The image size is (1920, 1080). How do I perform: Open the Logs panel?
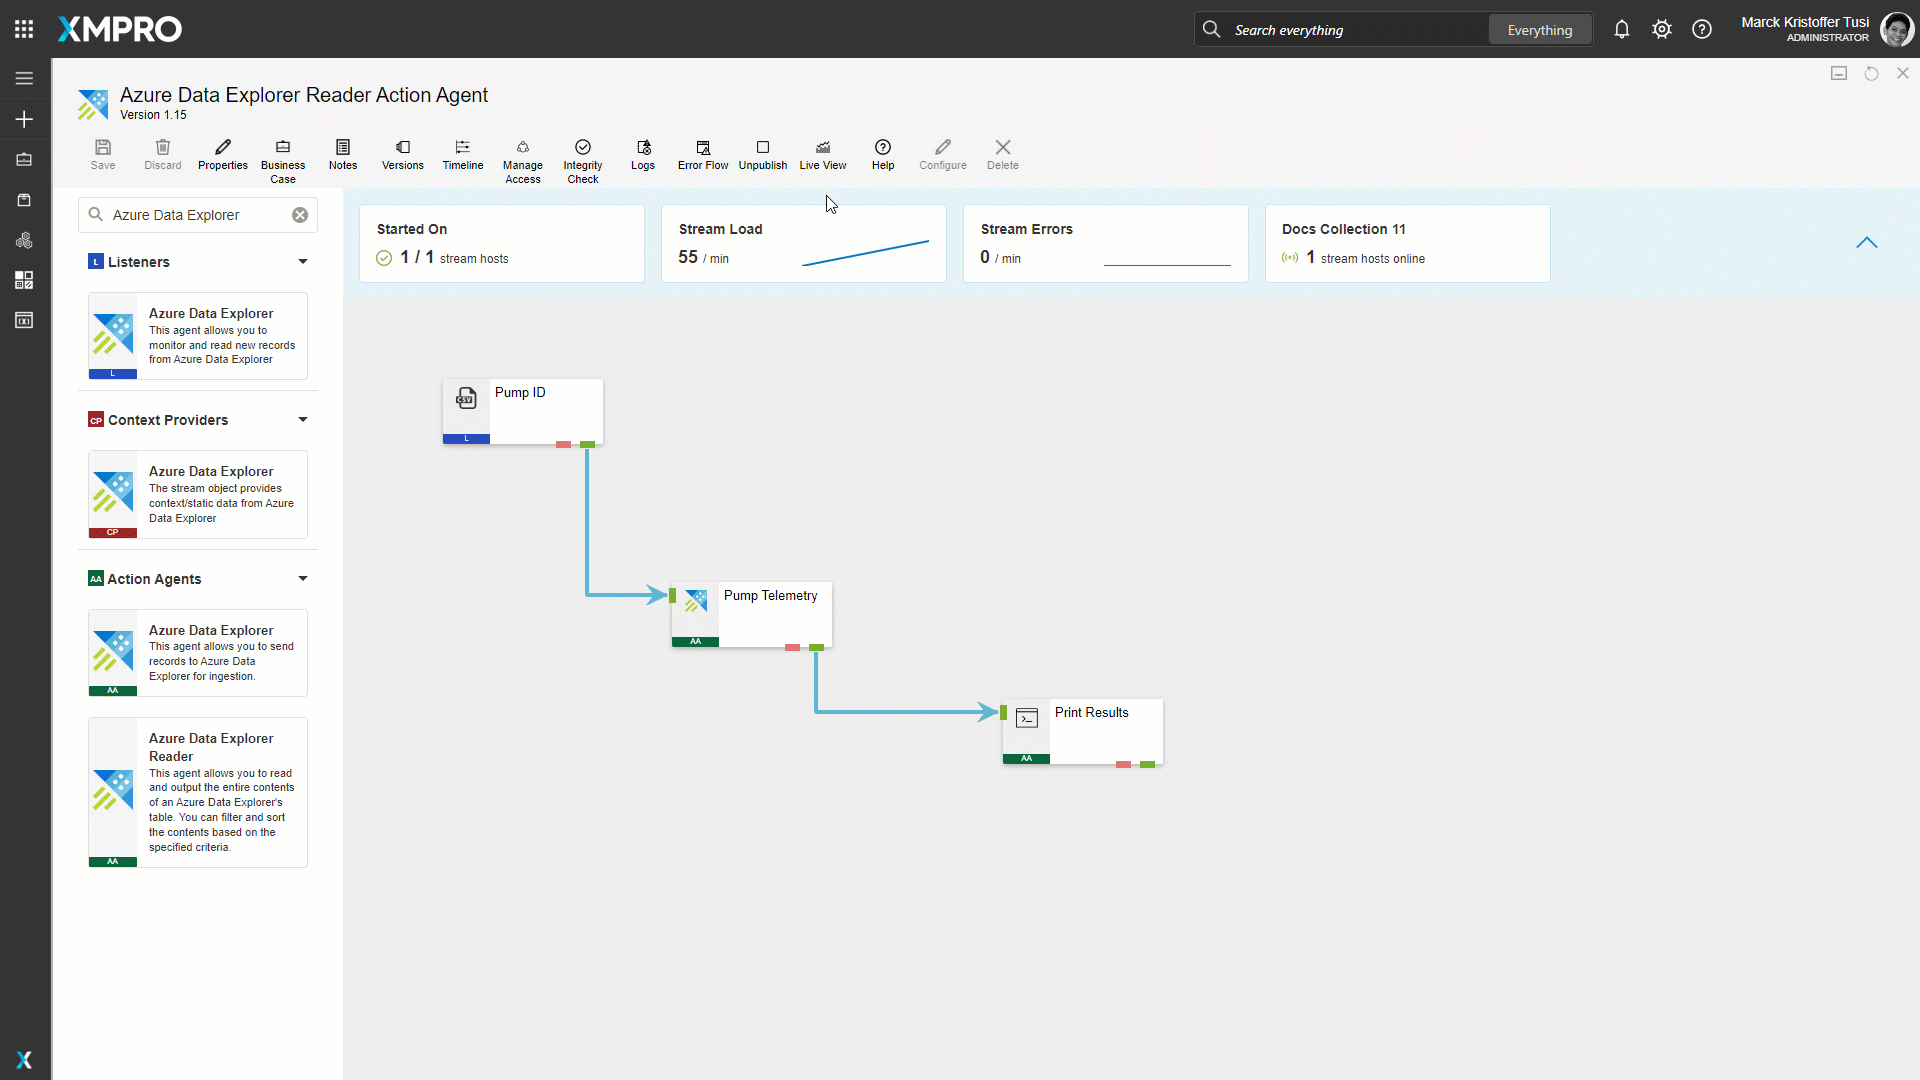coord(643,155)
